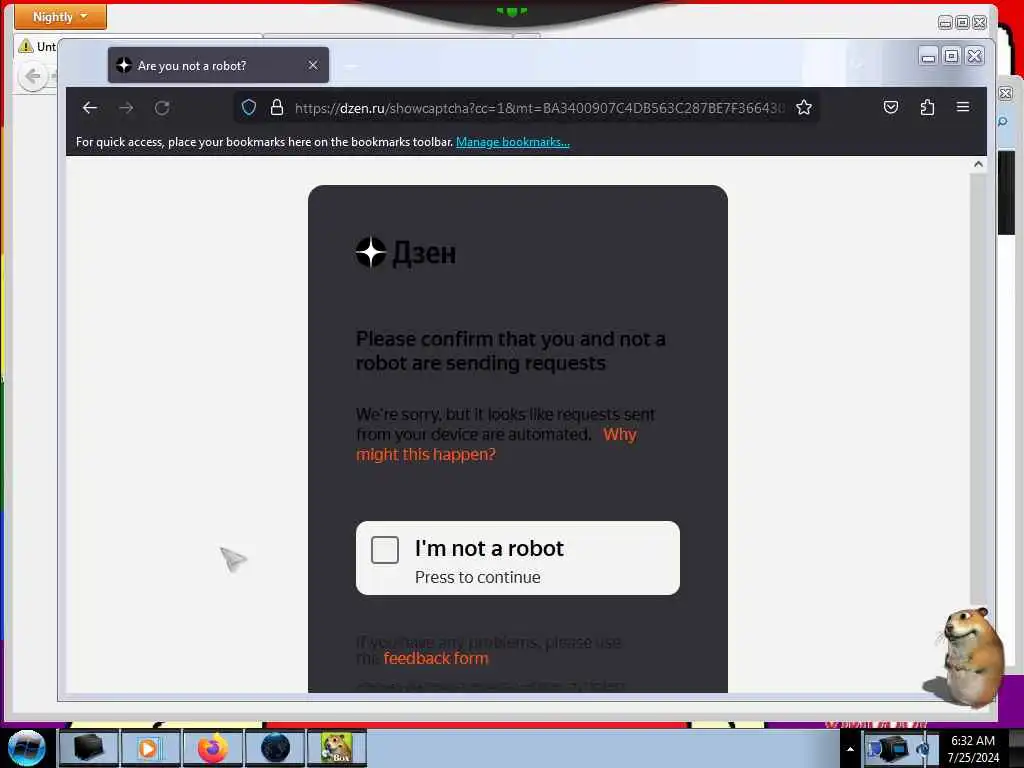This screenshot has width=1024, height=768.
Task: Click the padlock site info icon
Action: [x=277, y=107]
